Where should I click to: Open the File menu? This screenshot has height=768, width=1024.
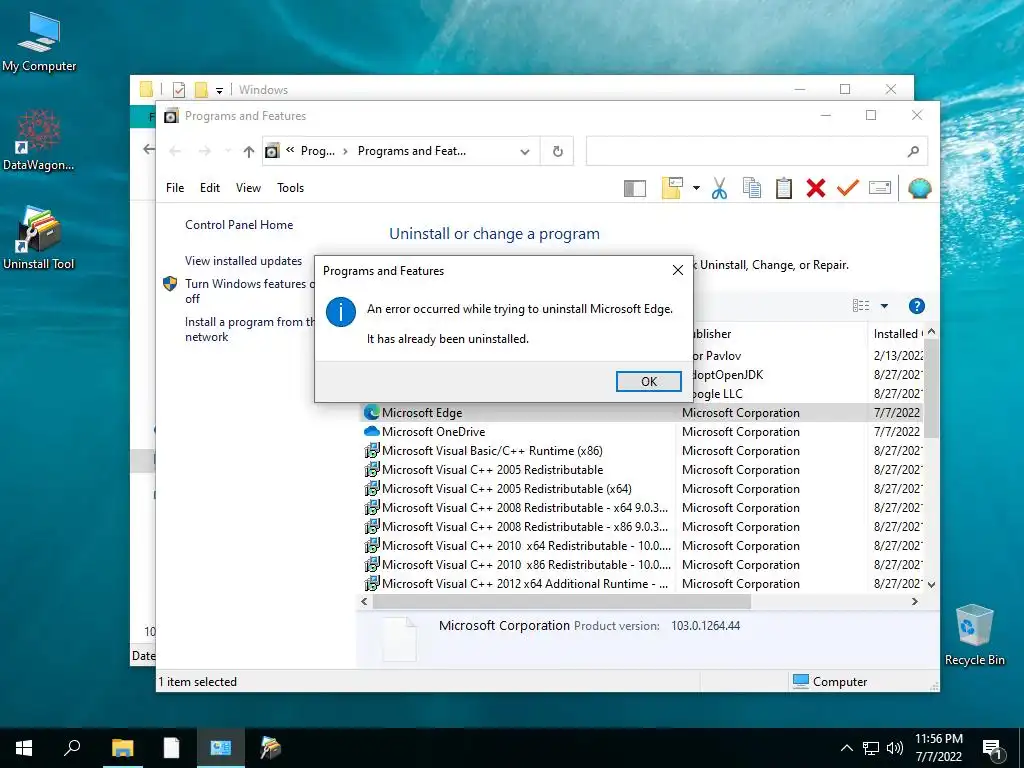tap(175, 188)
